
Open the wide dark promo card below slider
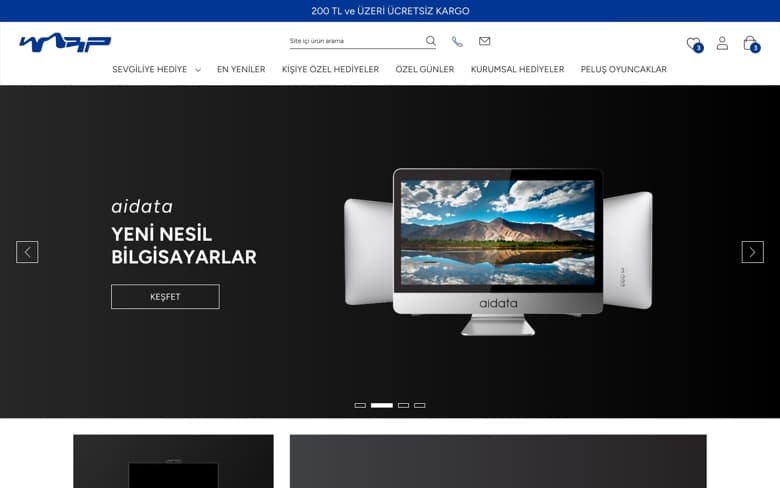498,461
